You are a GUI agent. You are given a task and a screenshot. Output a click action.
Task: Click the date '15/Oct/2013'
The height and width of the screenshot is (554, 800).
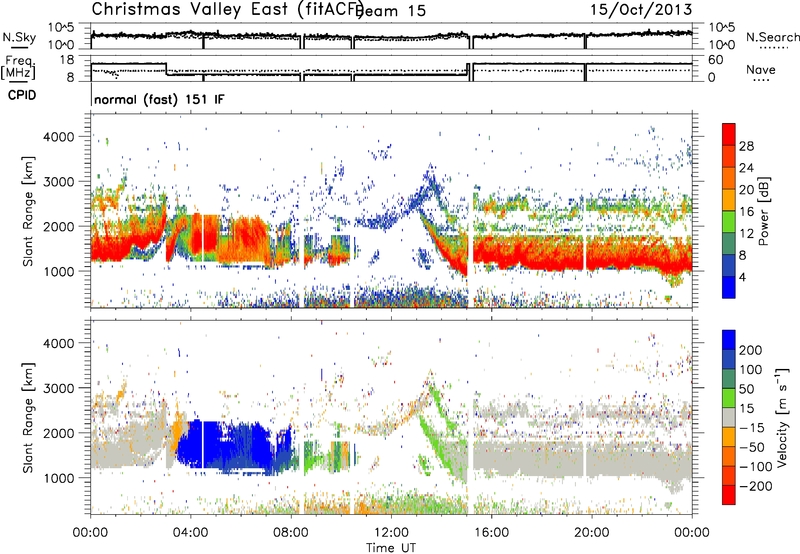(641, 10)
